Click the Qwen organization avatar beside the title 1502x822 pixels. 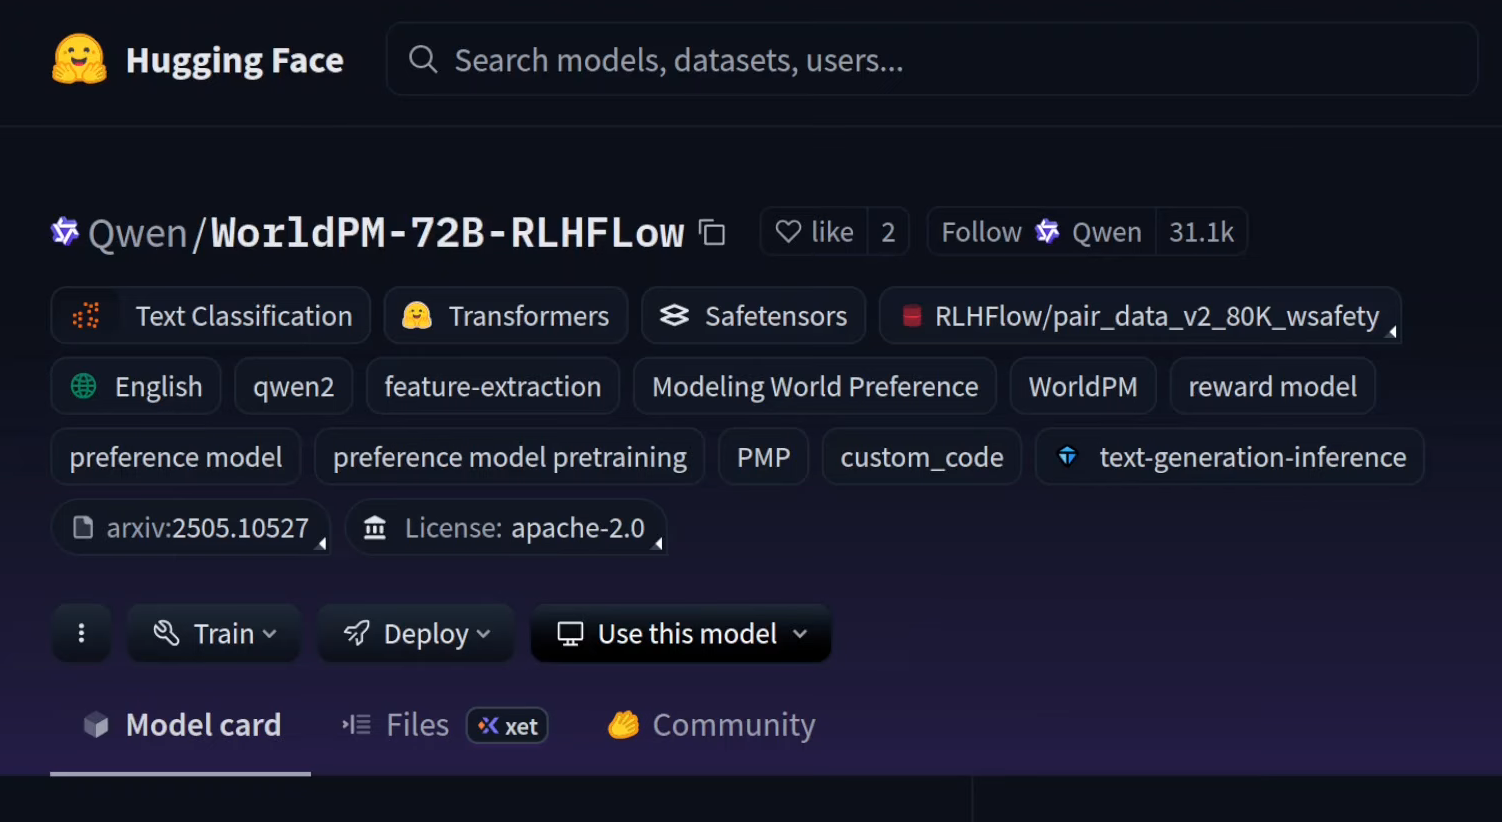point(65,232)
